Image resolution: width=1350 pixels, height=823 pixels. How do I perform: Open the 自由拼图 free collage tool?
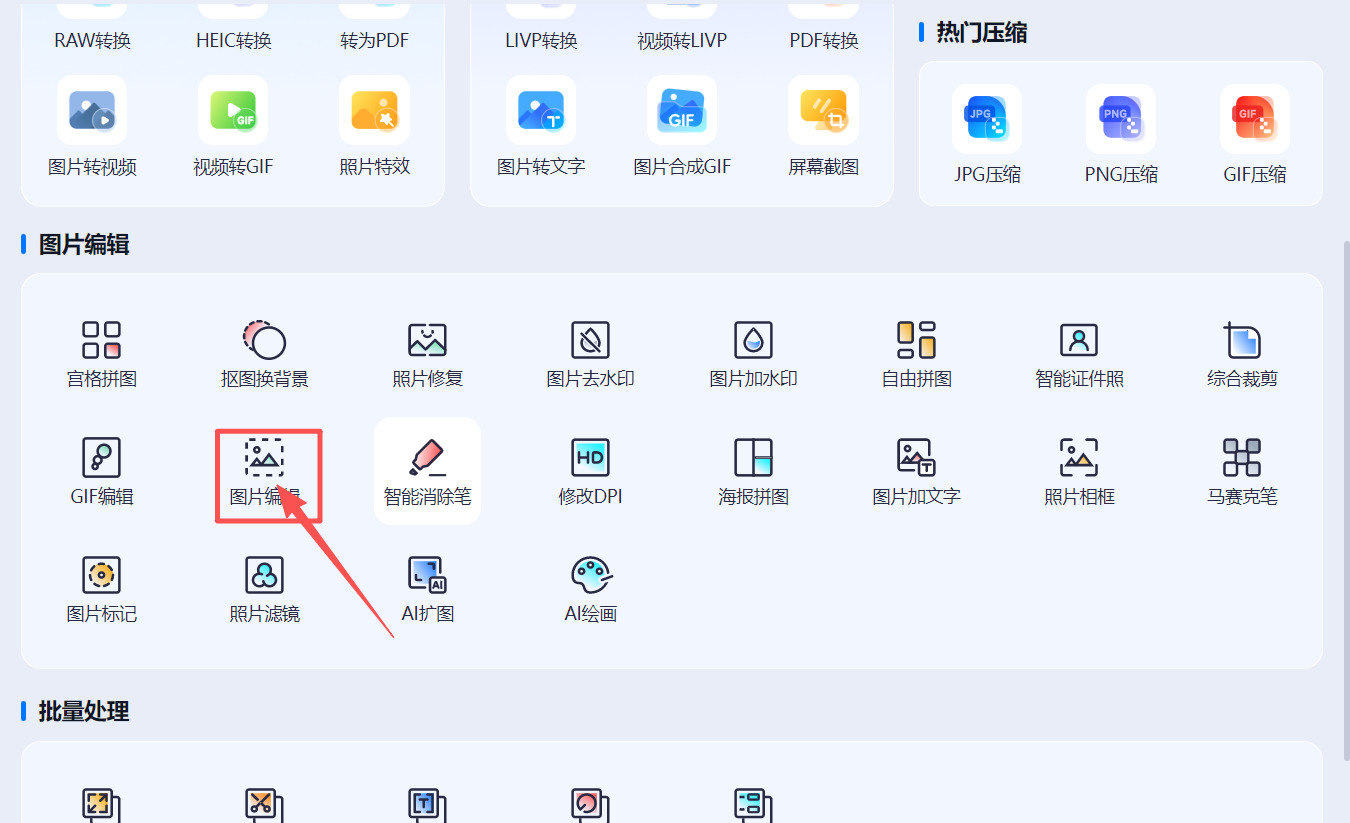click(x=916, y=354)
